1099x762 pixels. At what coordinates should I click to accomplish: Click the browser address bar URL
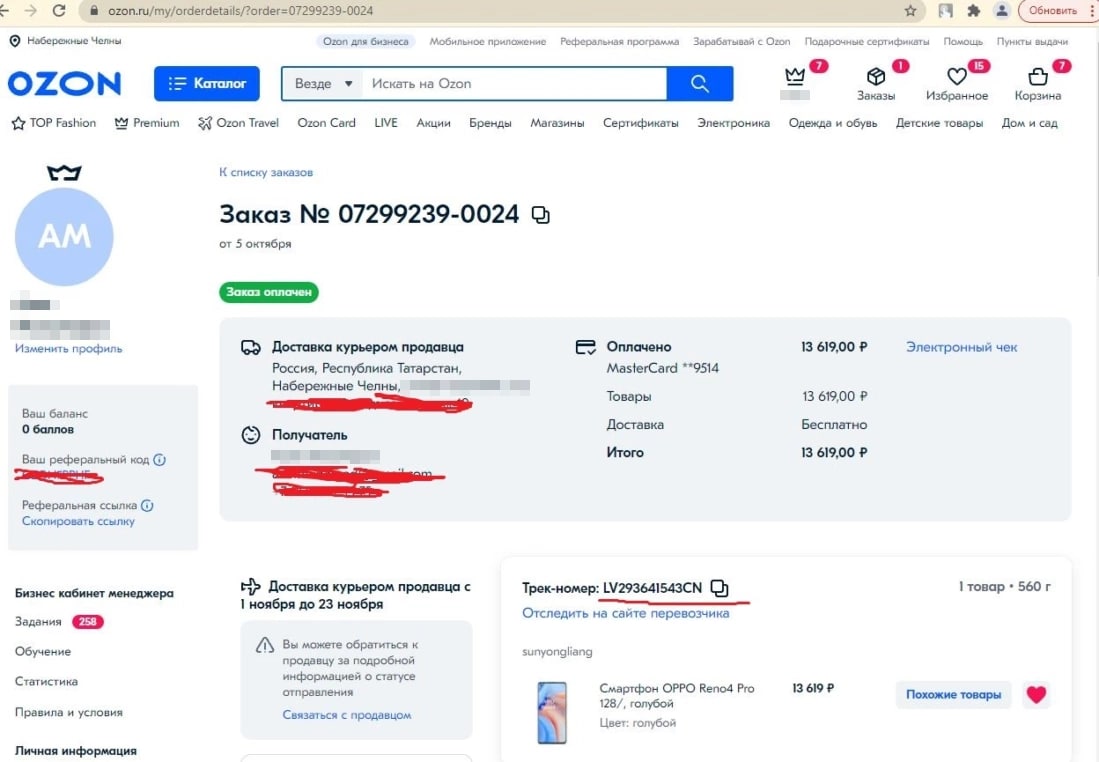(x=240, y=11)
